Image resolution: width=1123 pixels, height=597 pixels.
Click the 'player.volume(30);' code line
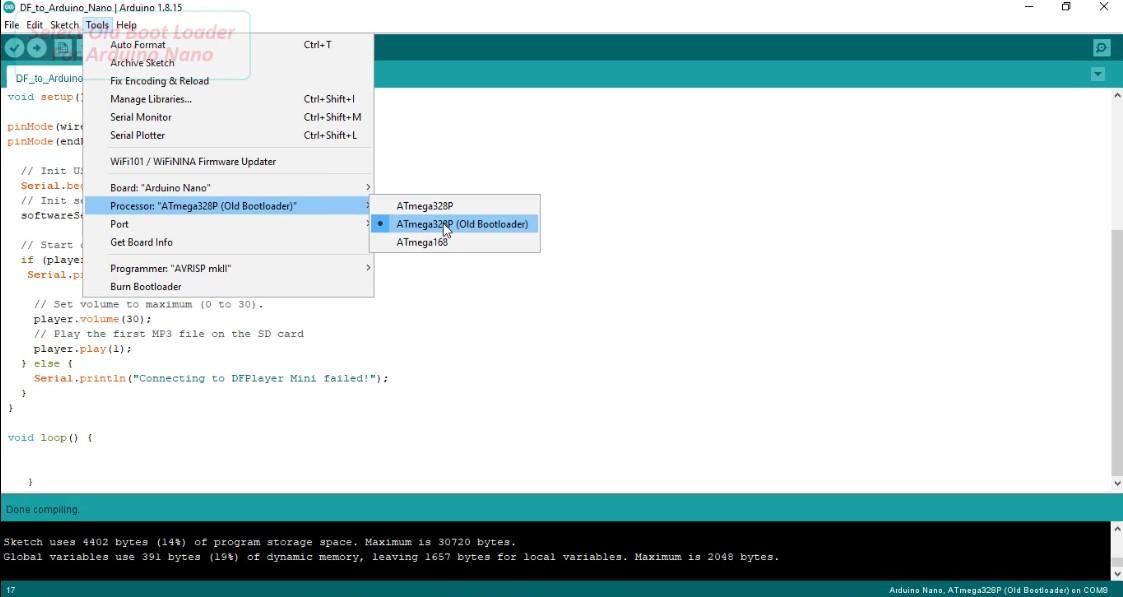(92, 319)
